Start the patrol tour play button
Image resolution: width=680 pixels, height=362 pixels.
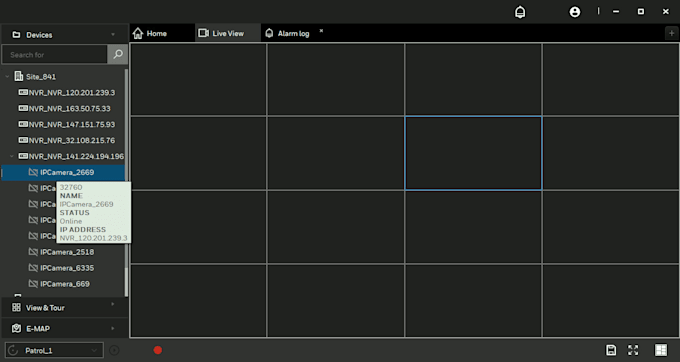(114, 350)
